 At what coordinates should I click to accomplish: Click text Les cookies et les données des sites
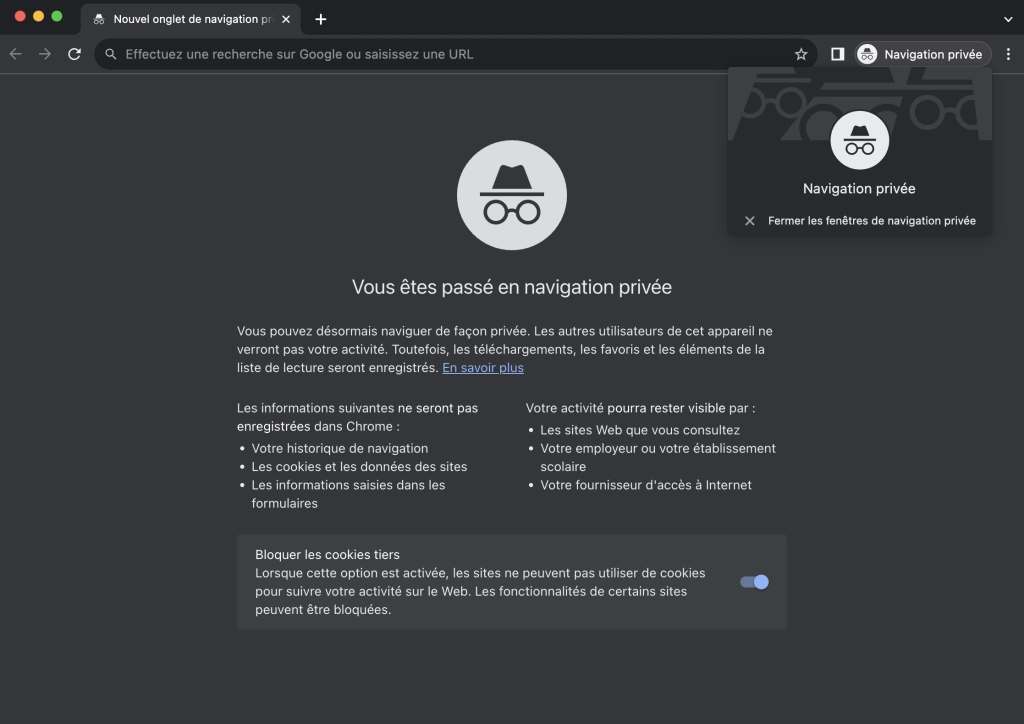click(x=359, y=467)
